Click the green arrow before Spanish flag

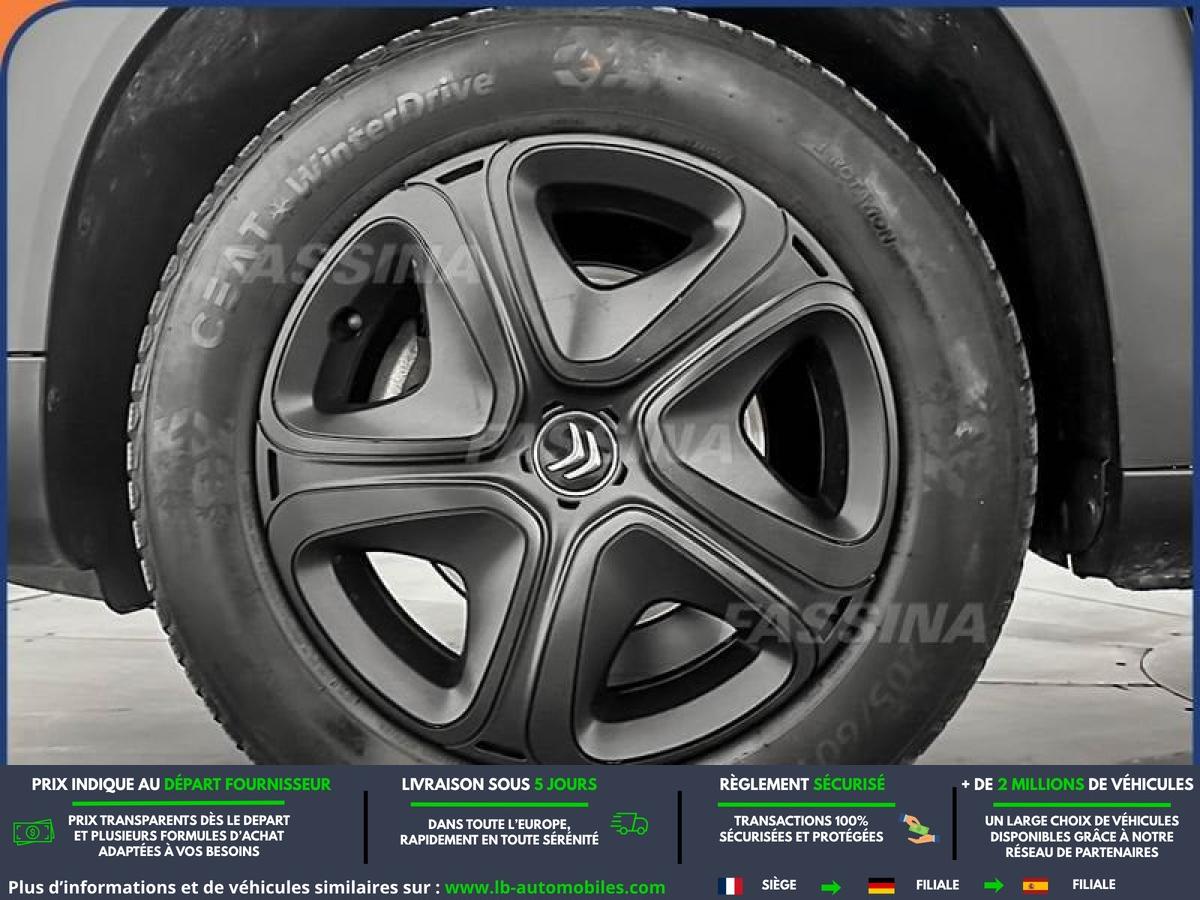[x=994, y=886]
